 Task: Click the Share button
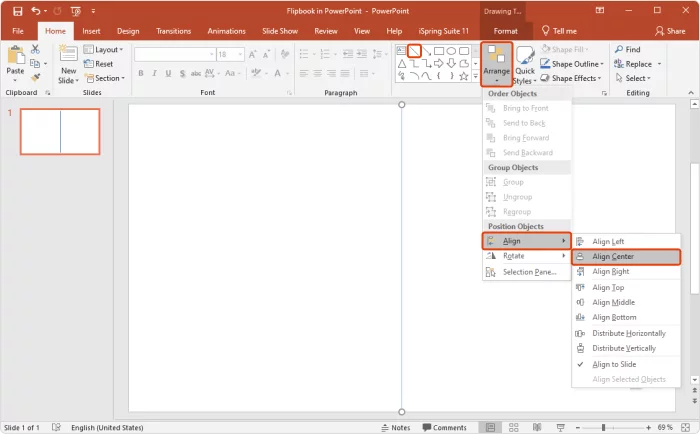click(x=670, y=31)
